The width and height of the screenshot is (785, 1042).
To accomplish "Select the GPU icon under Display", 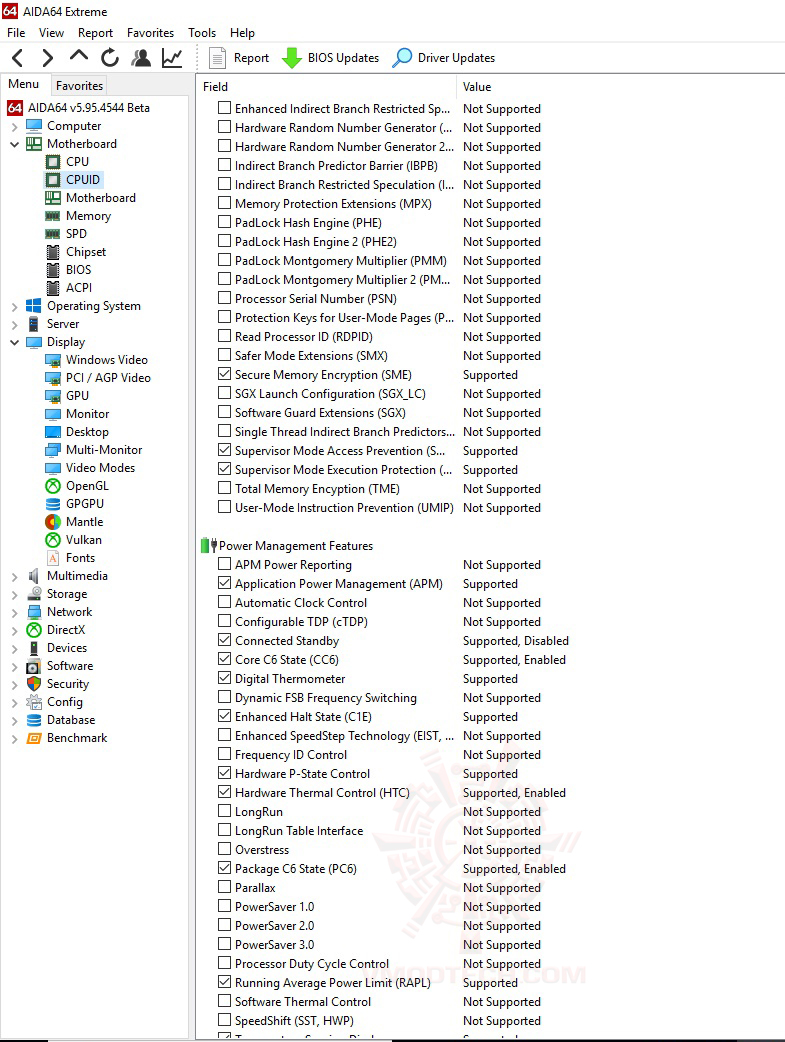I will pos(53,396).
